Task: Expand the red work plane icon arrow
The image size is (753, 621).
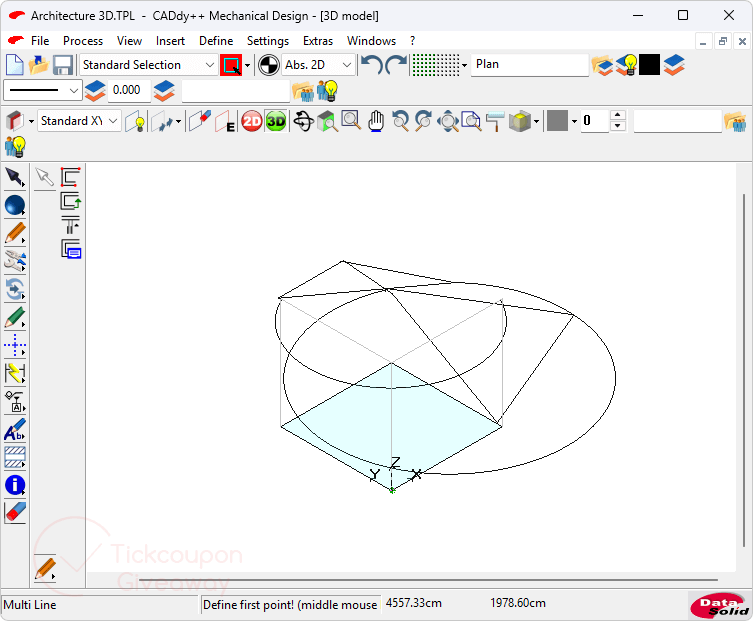Action: point(31,122)
